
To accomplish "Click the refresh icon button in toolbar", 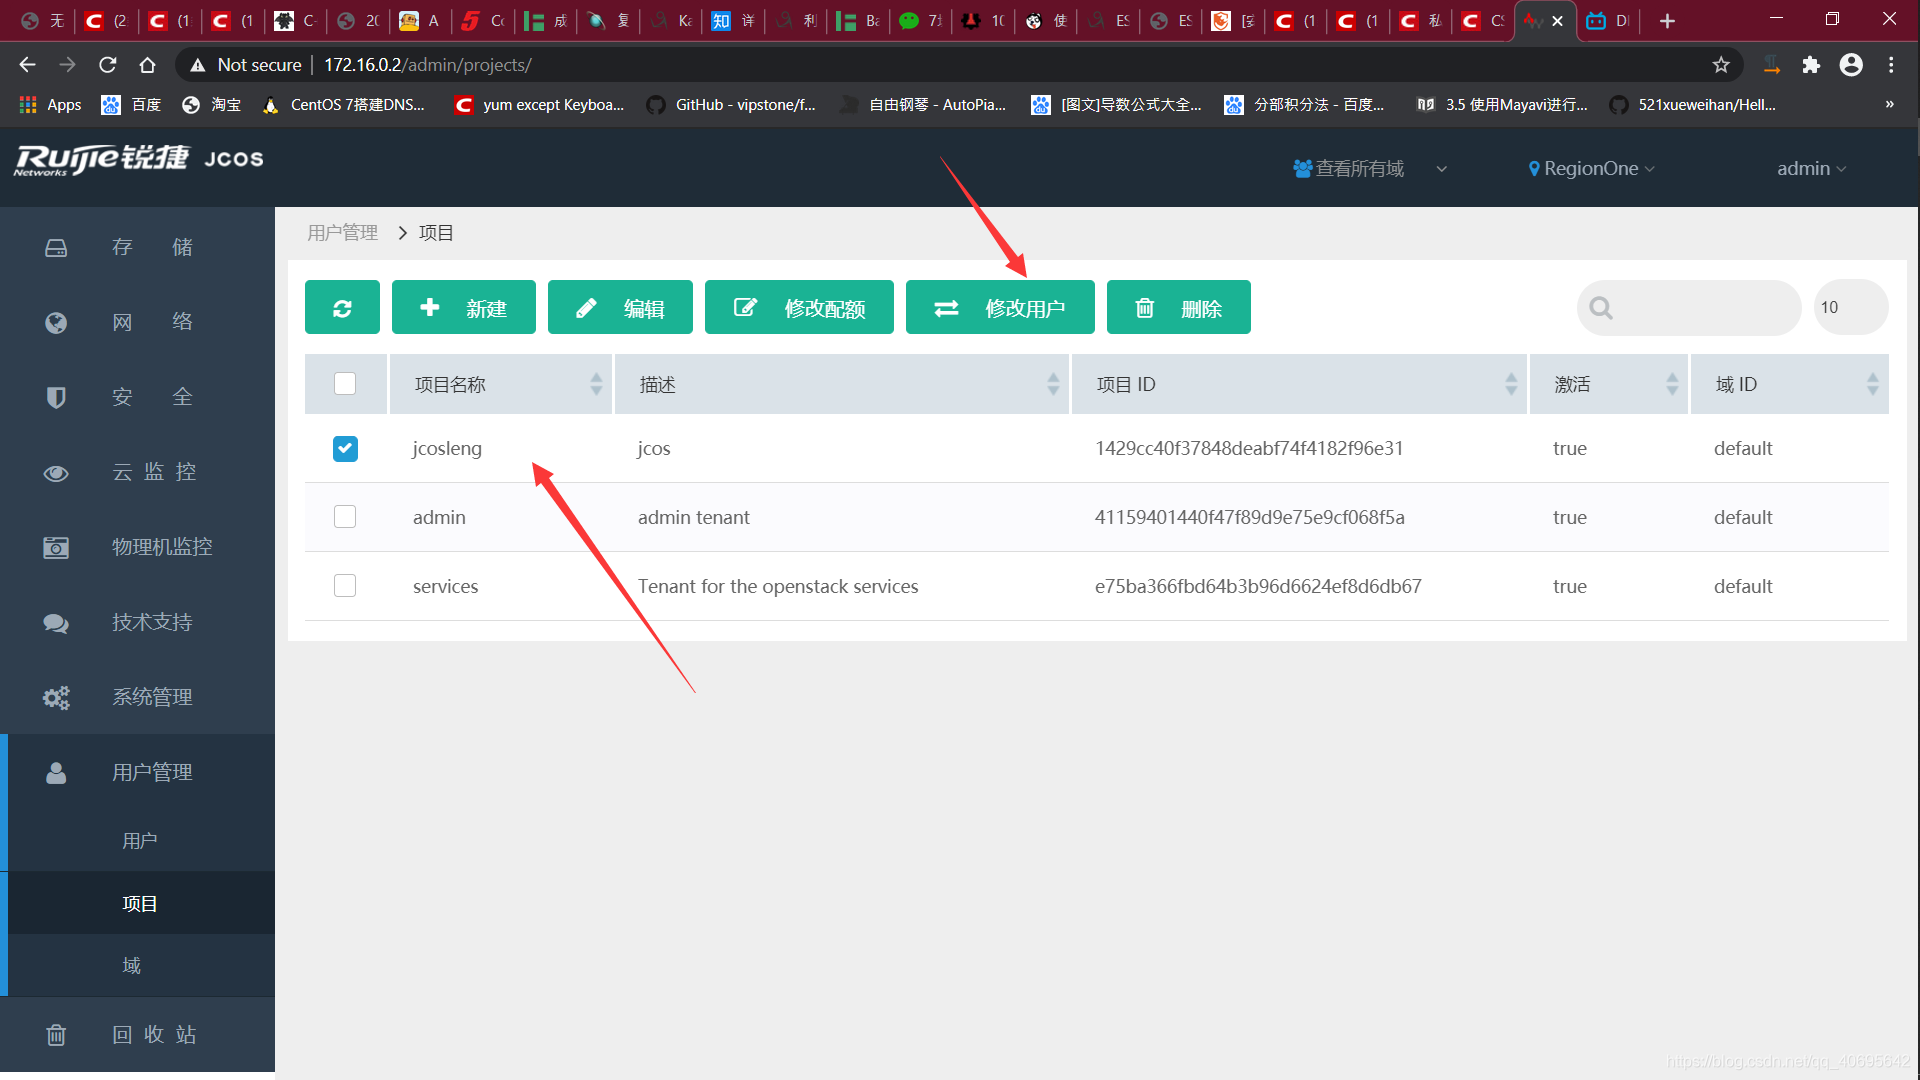I will coord(342,307).
